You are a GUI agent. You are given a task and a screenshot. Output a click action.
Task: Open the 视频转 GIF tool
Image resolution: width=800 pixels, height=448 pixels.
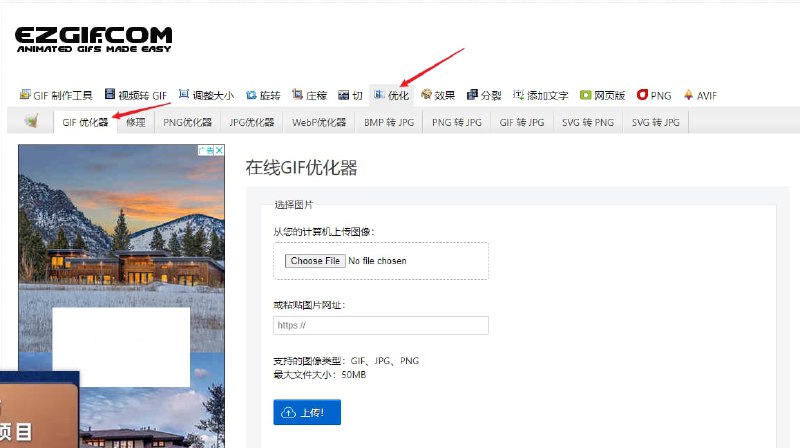[135, 95]
